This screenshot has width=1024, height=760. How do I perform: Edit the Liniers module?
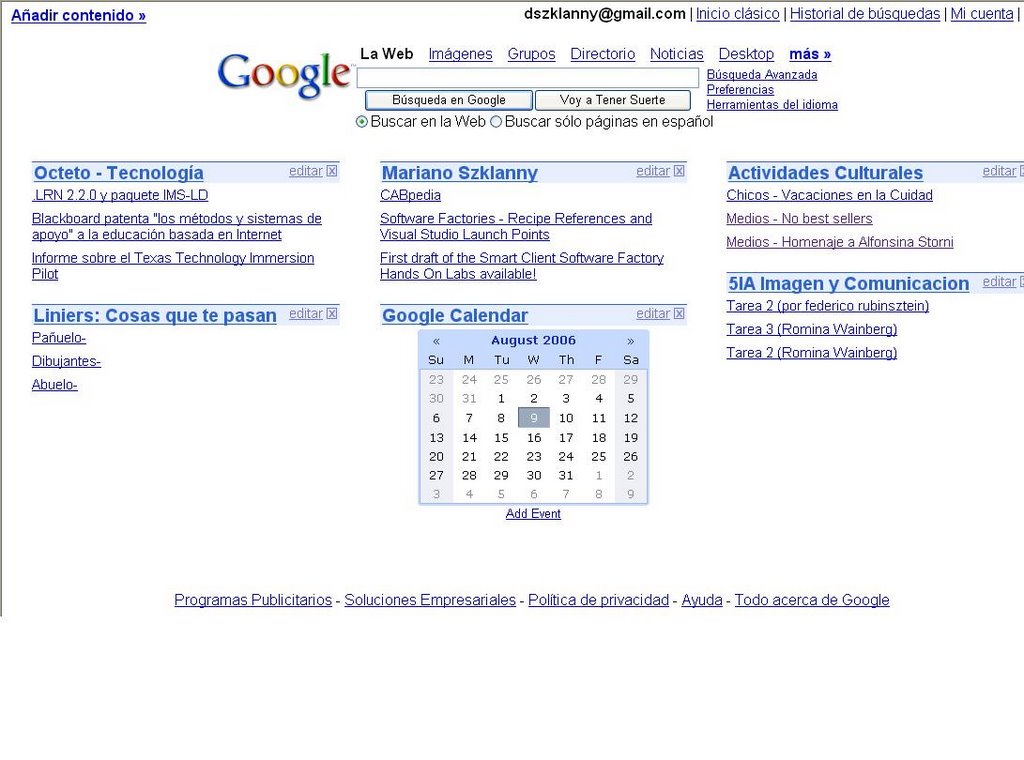306,314
